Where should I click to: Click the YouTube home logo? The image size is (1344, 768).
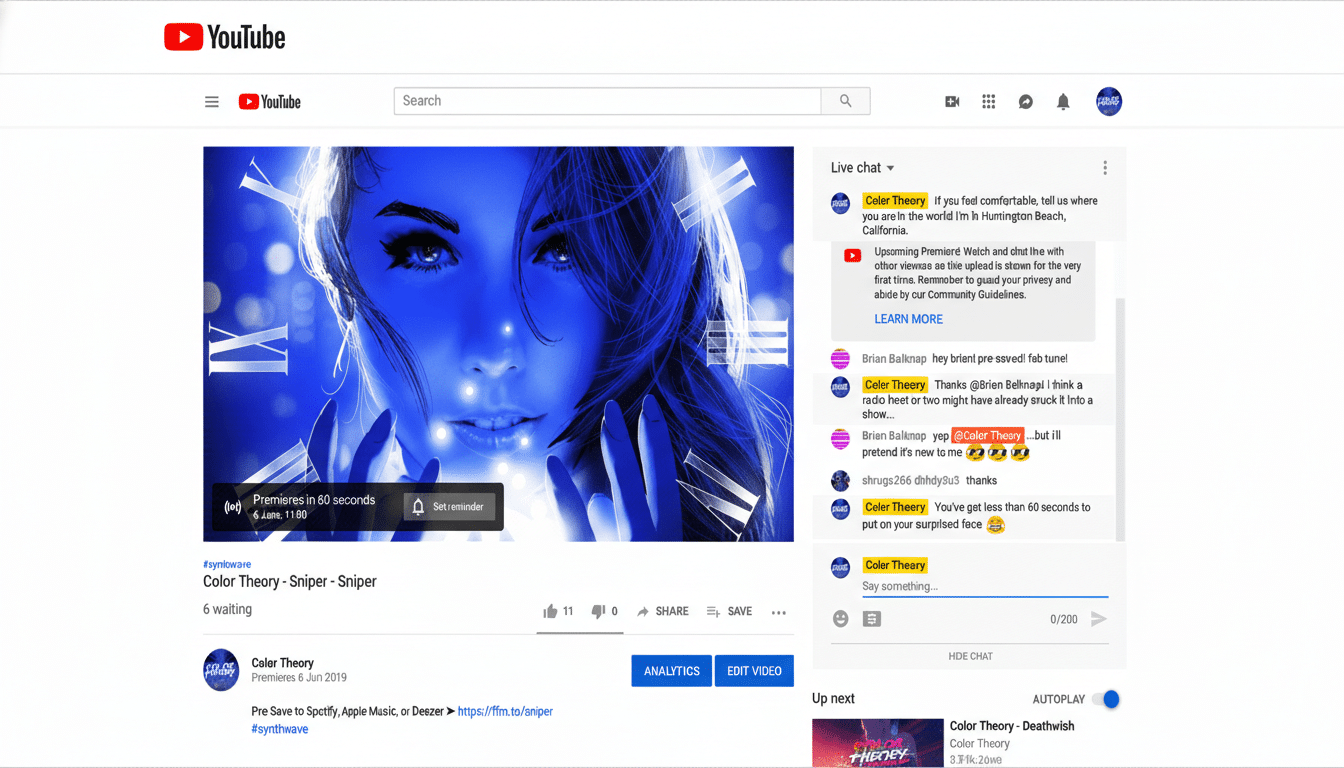point(268,101)
